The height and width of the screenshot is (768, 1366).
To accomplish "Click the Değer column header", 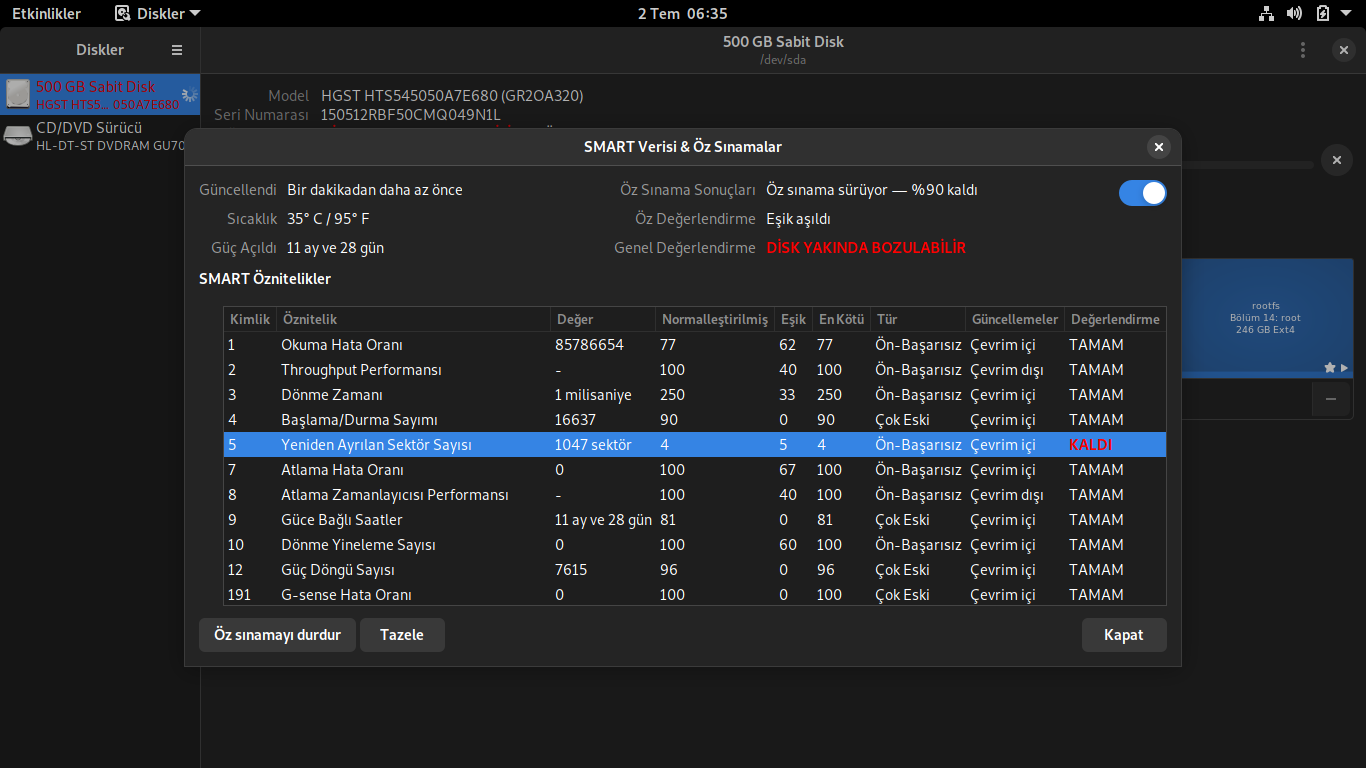I will pos(603,320).
